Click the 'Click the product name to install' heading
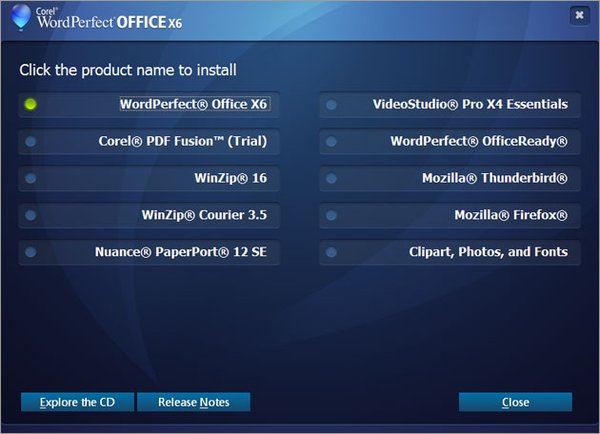Viewport: 600px width, 434px height. 128,70
